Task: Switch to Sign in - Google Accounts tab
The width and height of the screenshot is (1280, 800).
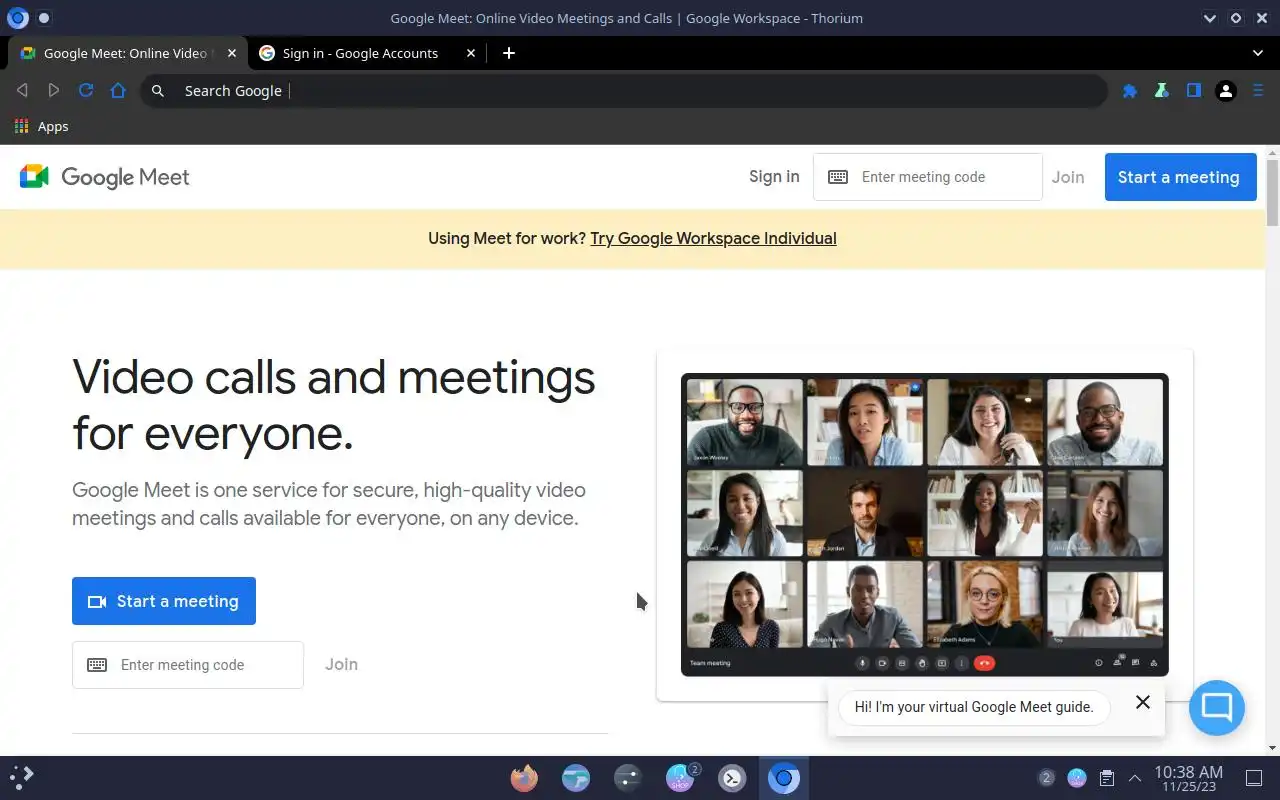Action: click(360, 53)
